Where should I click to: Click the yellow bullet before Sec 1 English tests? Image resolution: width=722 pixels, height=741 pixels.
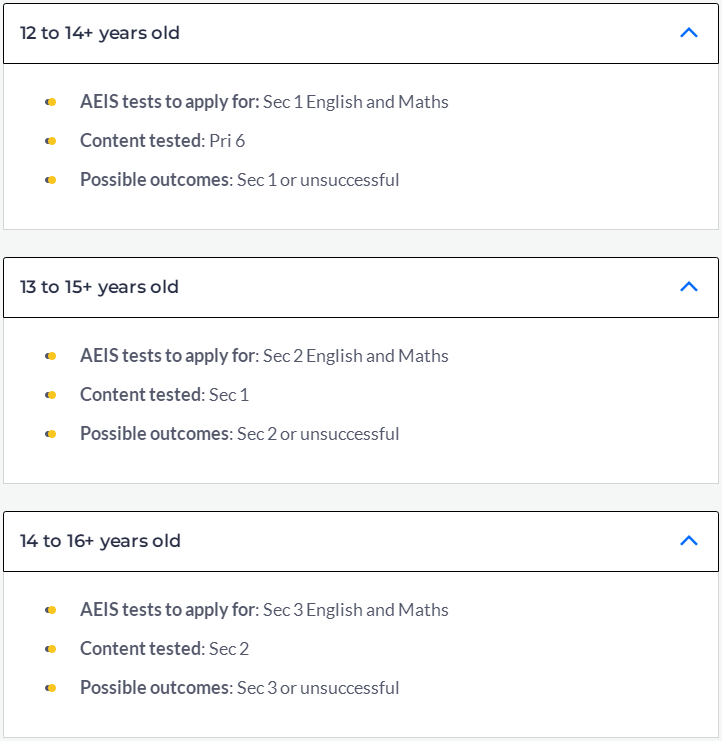click(x=51, y=102)
